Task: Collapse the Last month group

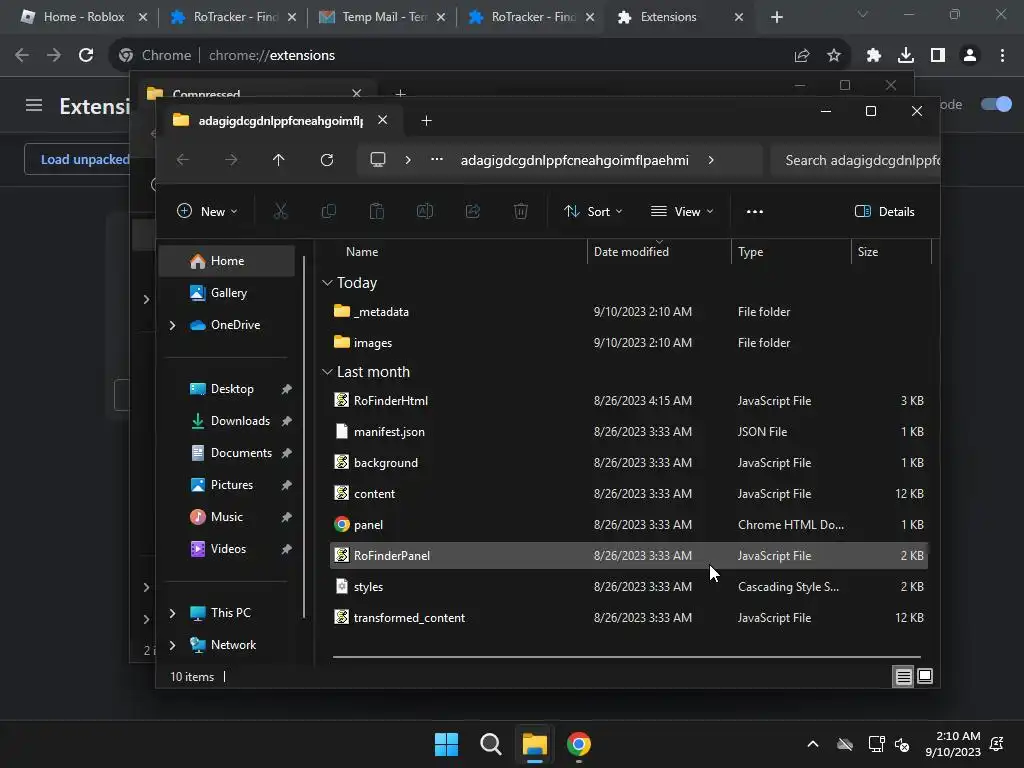Action: click(x=327, y=372)
